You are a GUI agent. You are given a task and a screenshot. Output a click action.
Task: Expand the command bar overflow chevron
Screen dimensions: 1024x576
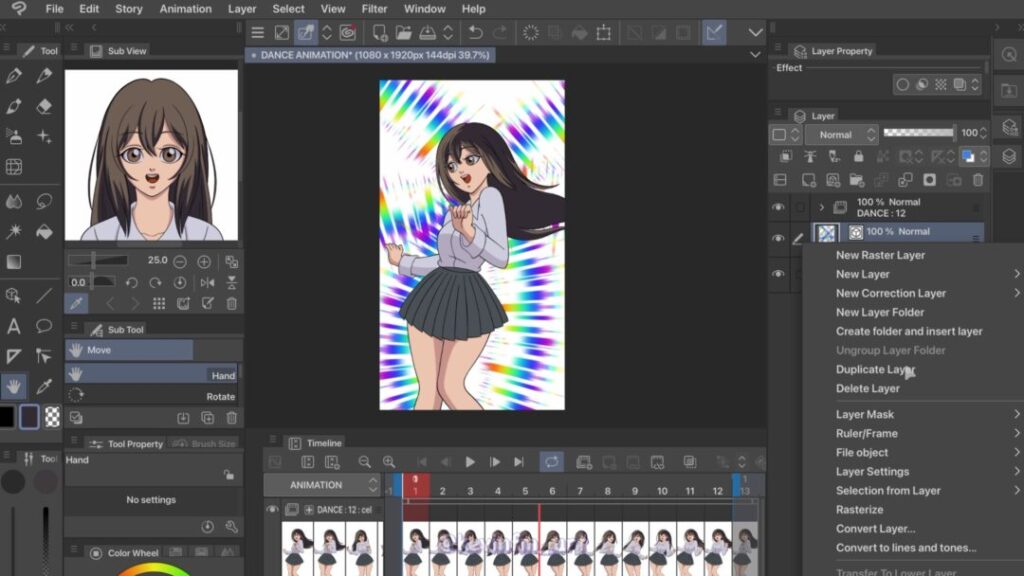[x=756, y=32]
